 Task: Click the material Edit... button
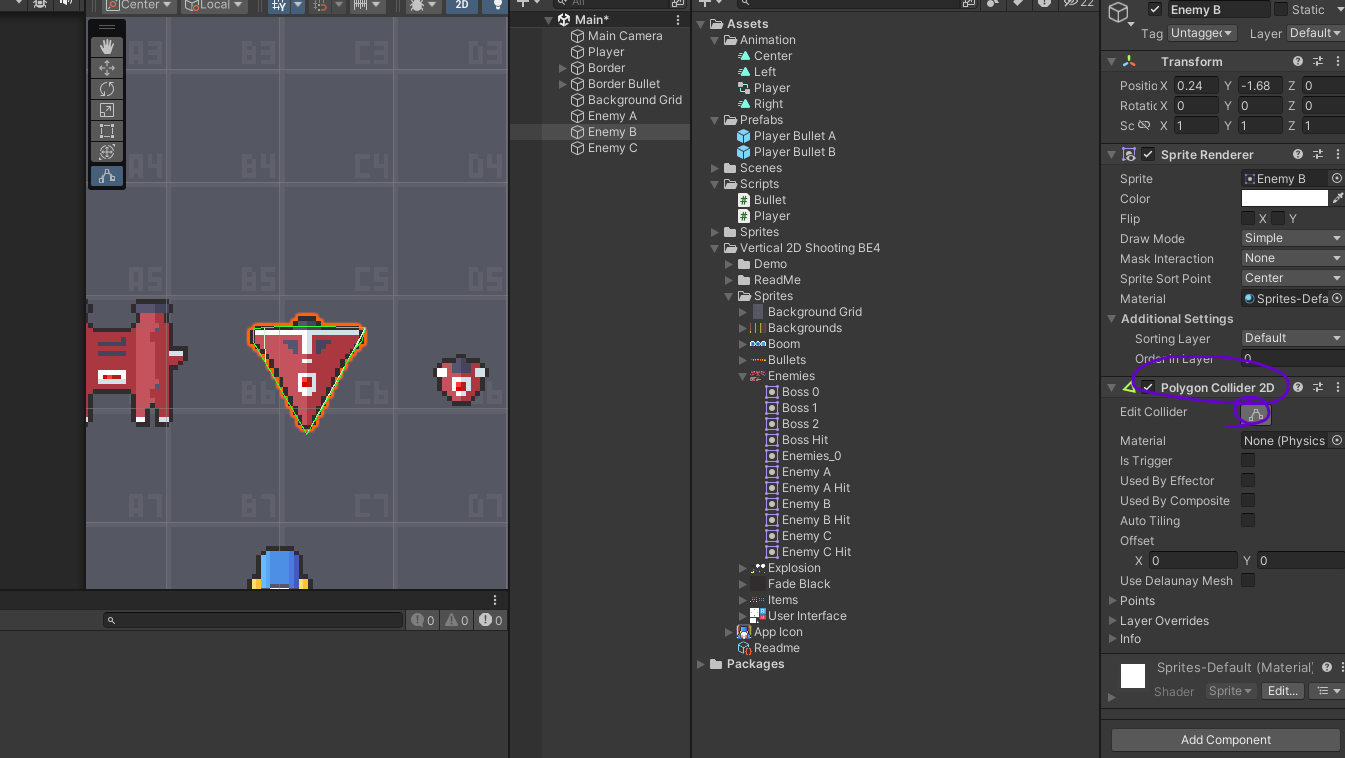click(1283, 692)
